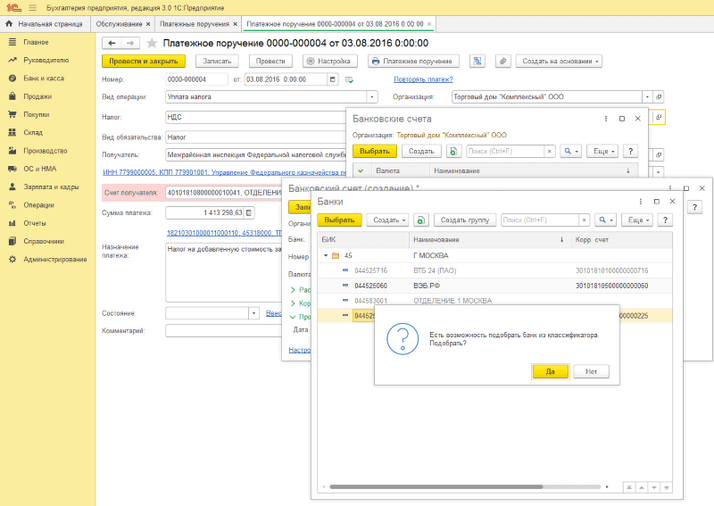The image size is (714, 506).
Task: Click the Повторять платеж? link
Action: [x=423, y=79]
